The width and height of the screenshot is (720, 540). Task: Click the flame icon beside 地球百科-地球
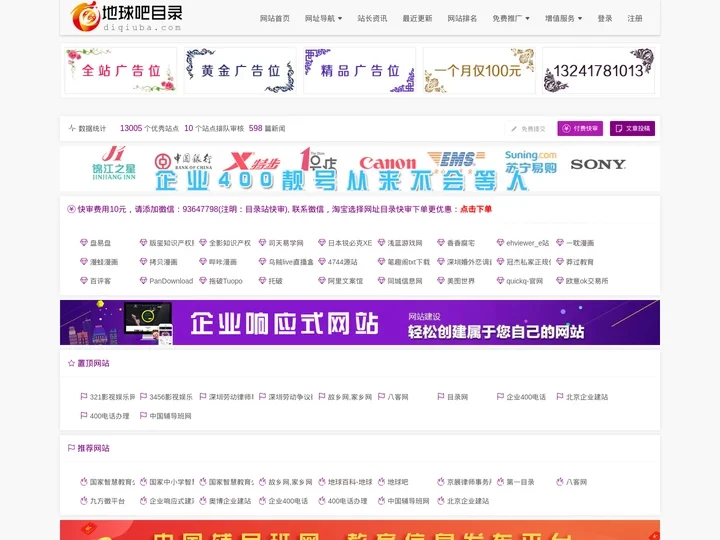click(x=322, y=482)
